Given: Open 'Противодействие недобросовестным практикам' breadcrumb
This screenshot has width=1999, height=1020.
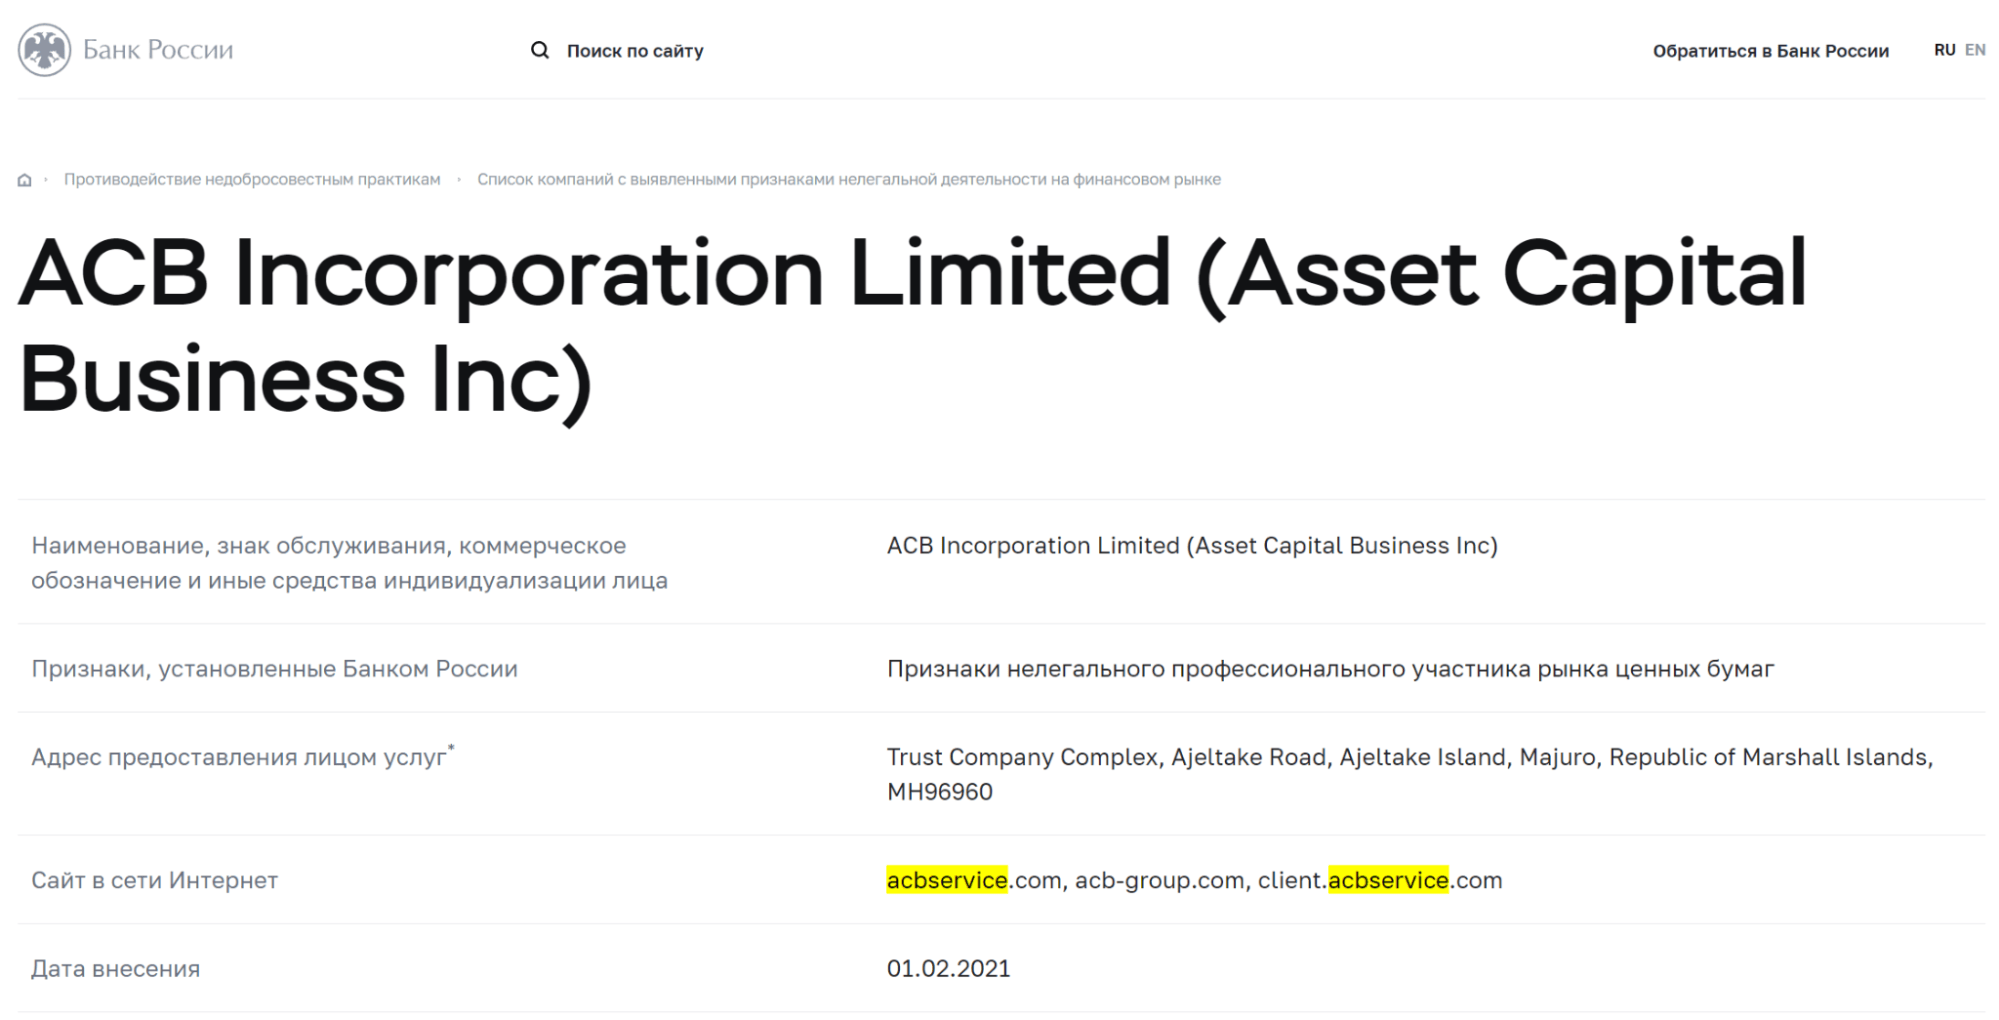Looking at the screenshot, I should (252, 180).
